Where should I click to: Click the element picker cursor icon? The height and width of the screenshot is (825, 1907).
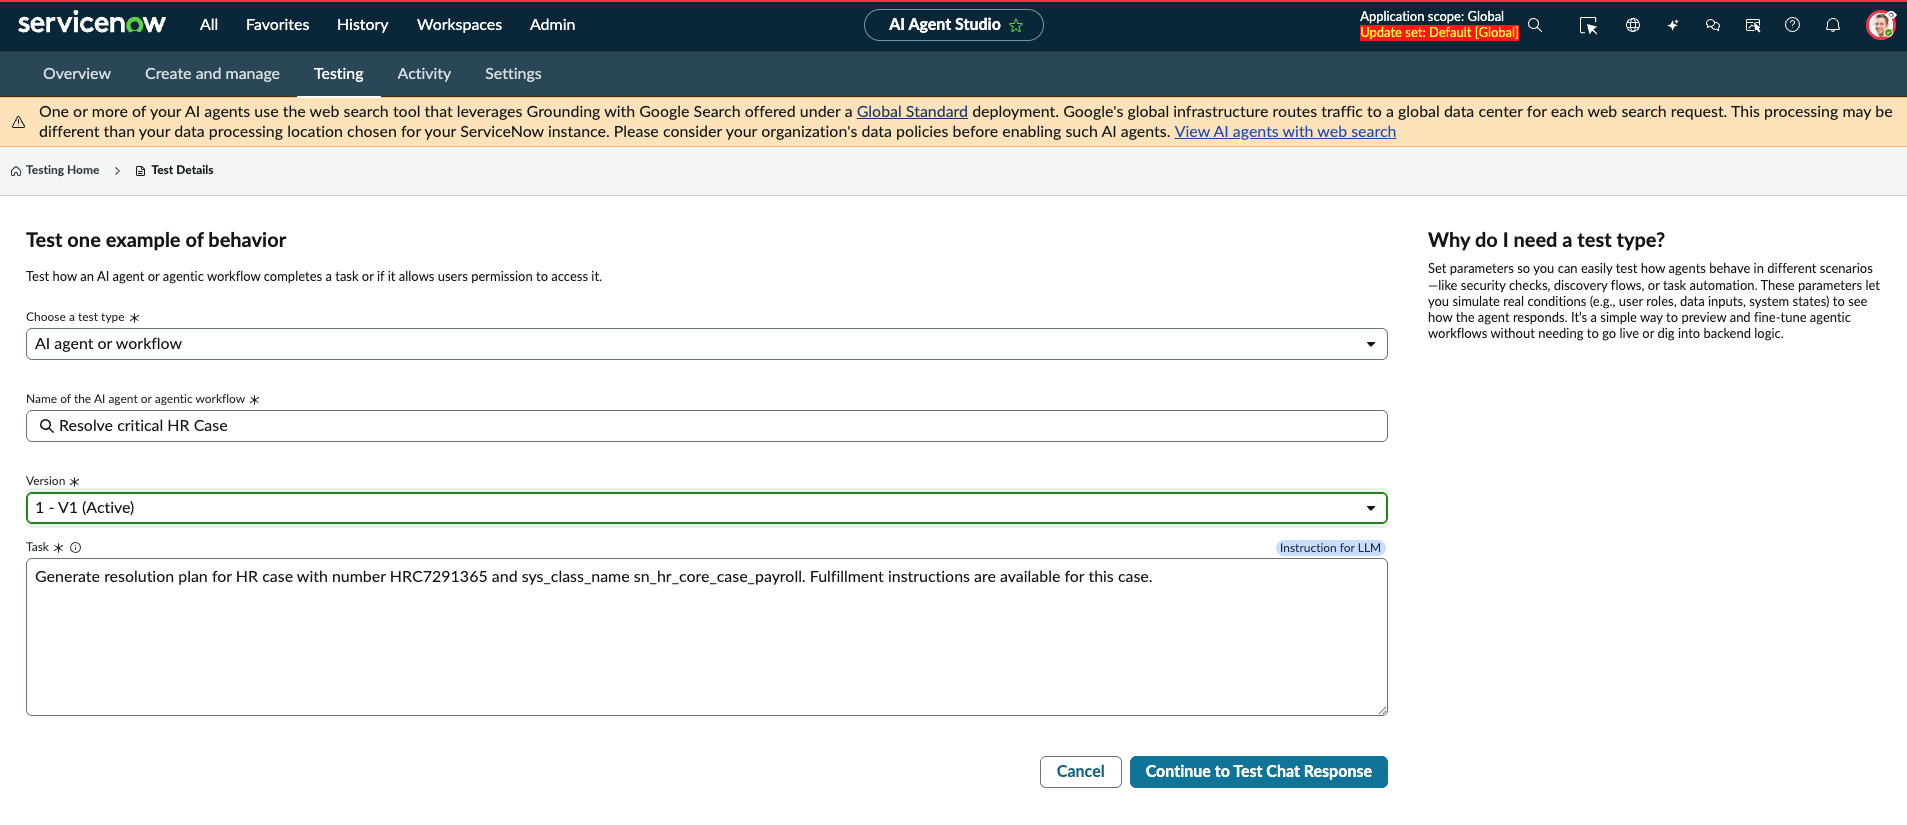click(x=1588, y=25)
